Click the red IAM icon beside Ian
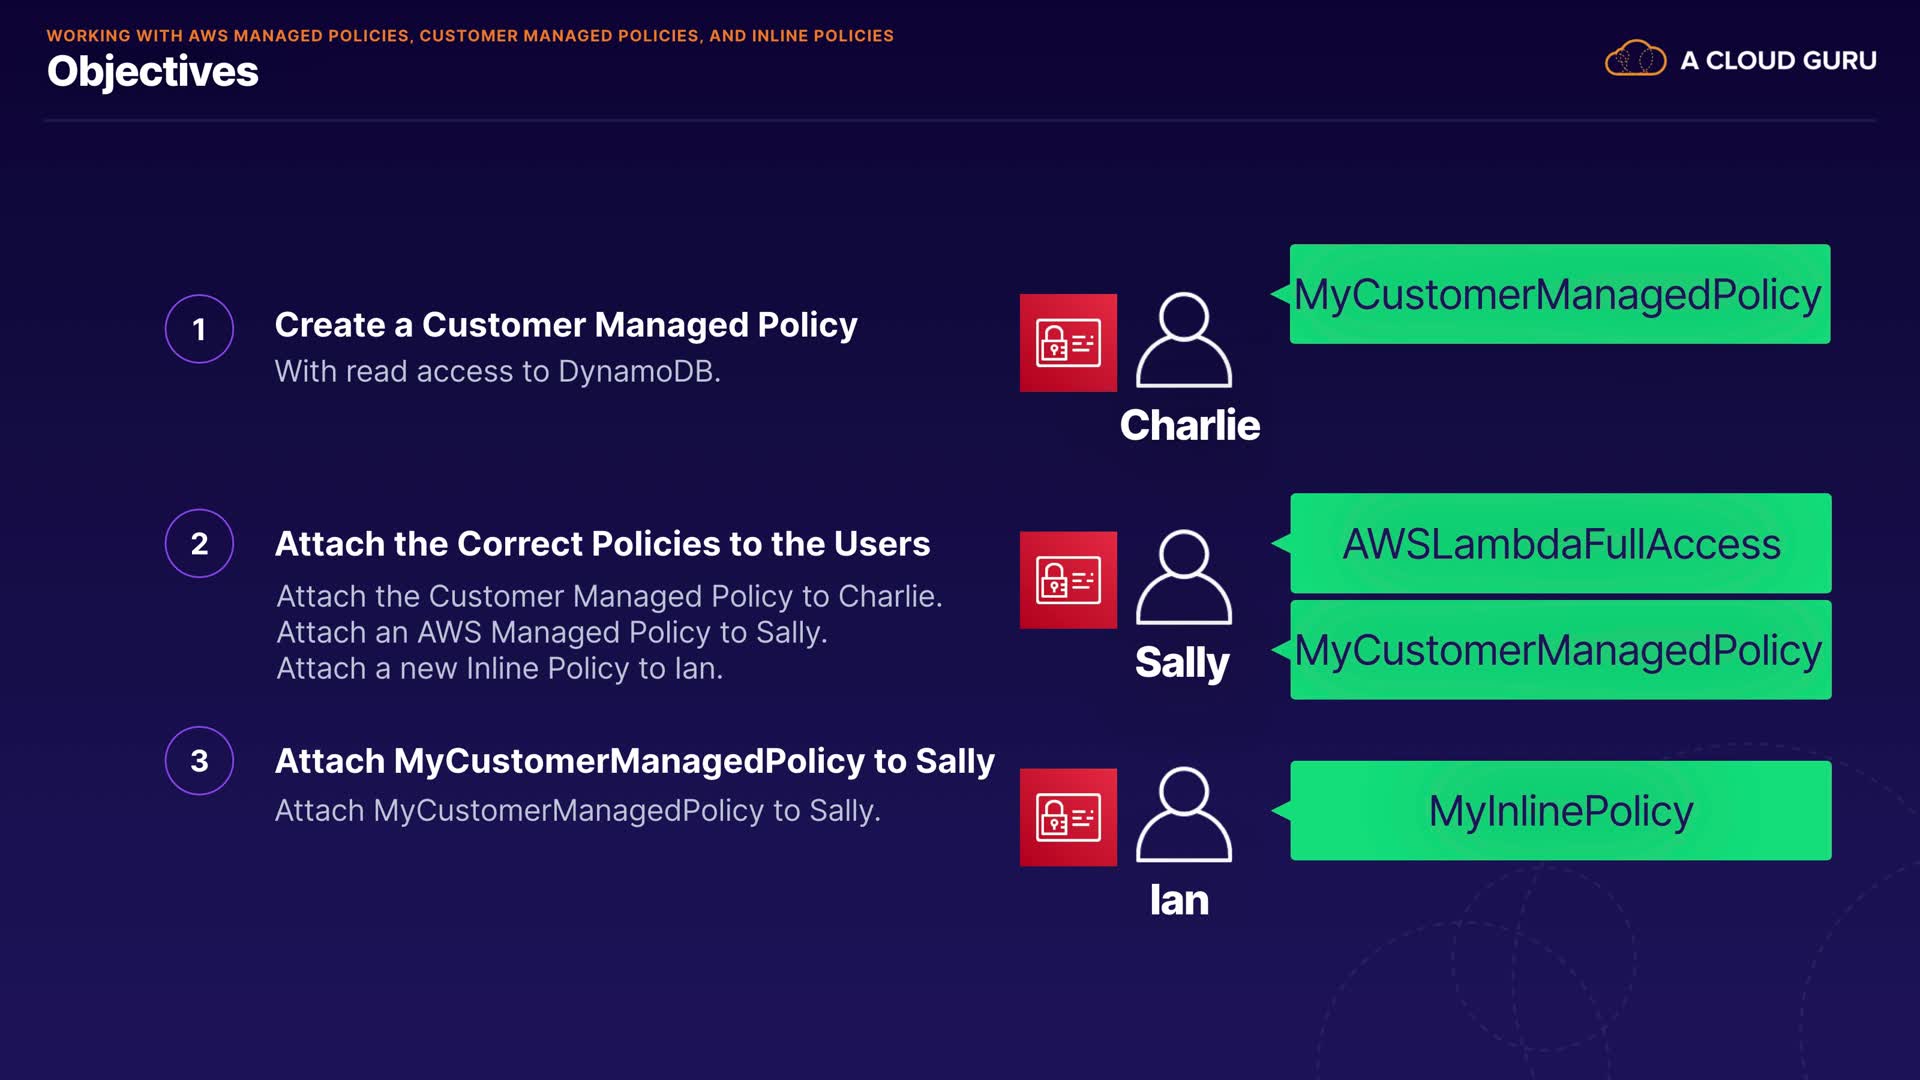Viewport: 1920px width, 1080px height. pyautogui.click(x=1068, y=817)
